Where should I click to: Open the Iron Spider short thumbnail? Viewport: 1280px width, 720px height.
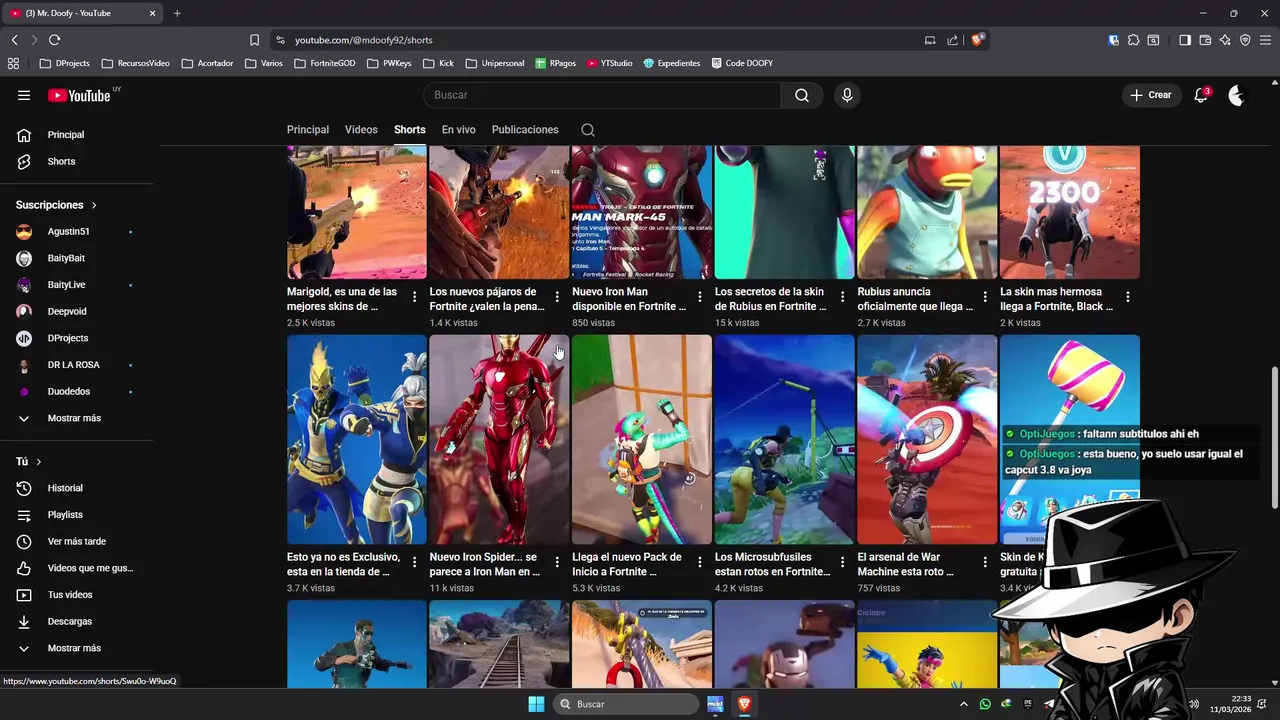click(x=499, y=439)
